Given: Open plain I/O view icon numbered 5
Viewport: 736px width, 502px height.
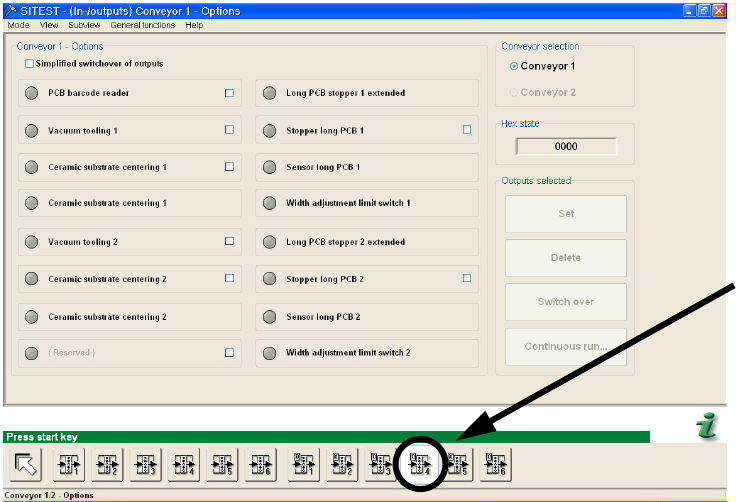Looking at the screenshot, I should [222, 464].
